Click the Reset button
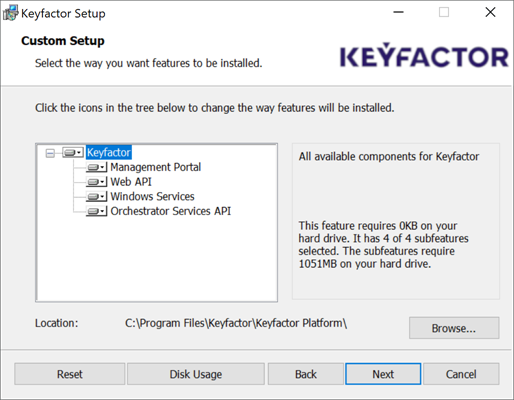This screenshot has height=400, width=514. 70,374
